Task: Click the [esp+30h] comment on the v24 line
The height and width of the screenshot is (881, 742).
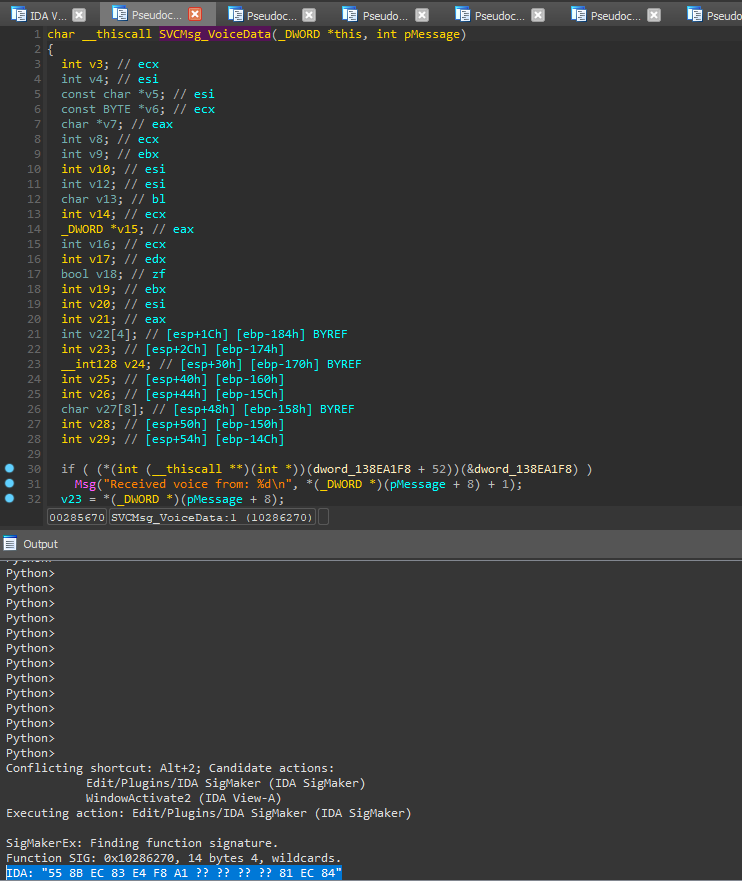Action: click(212, 364)
